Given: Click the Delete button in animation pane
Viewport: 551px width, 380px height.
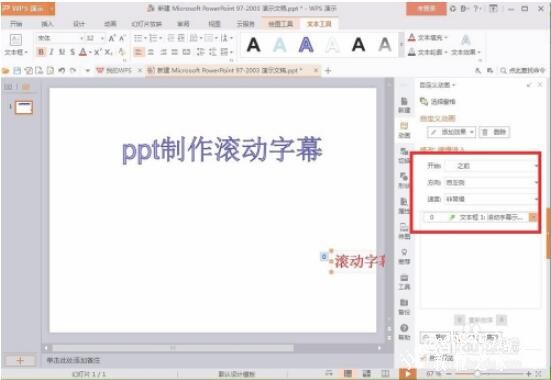Looking at the screenshot, I should [495, 132].
